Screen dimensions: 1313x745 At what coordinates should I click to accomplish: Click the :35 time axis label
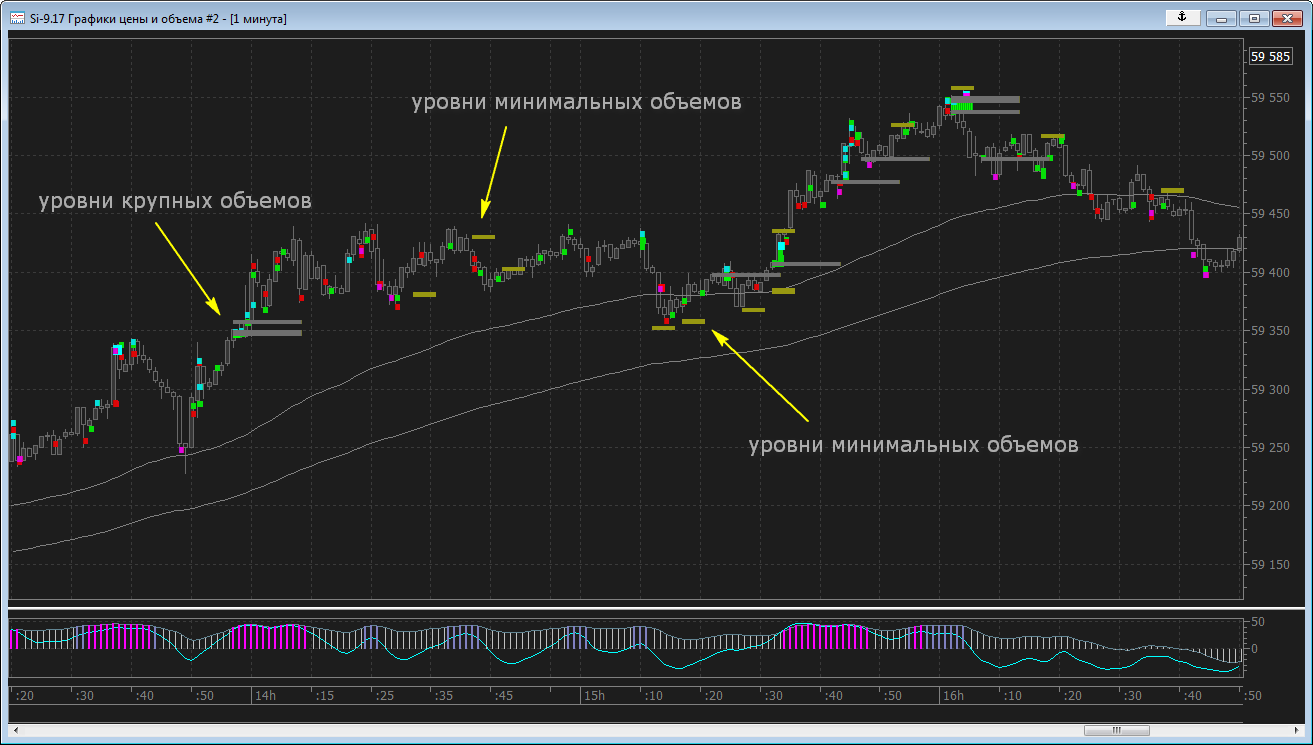pyautogui.click(x=444, y=696)
